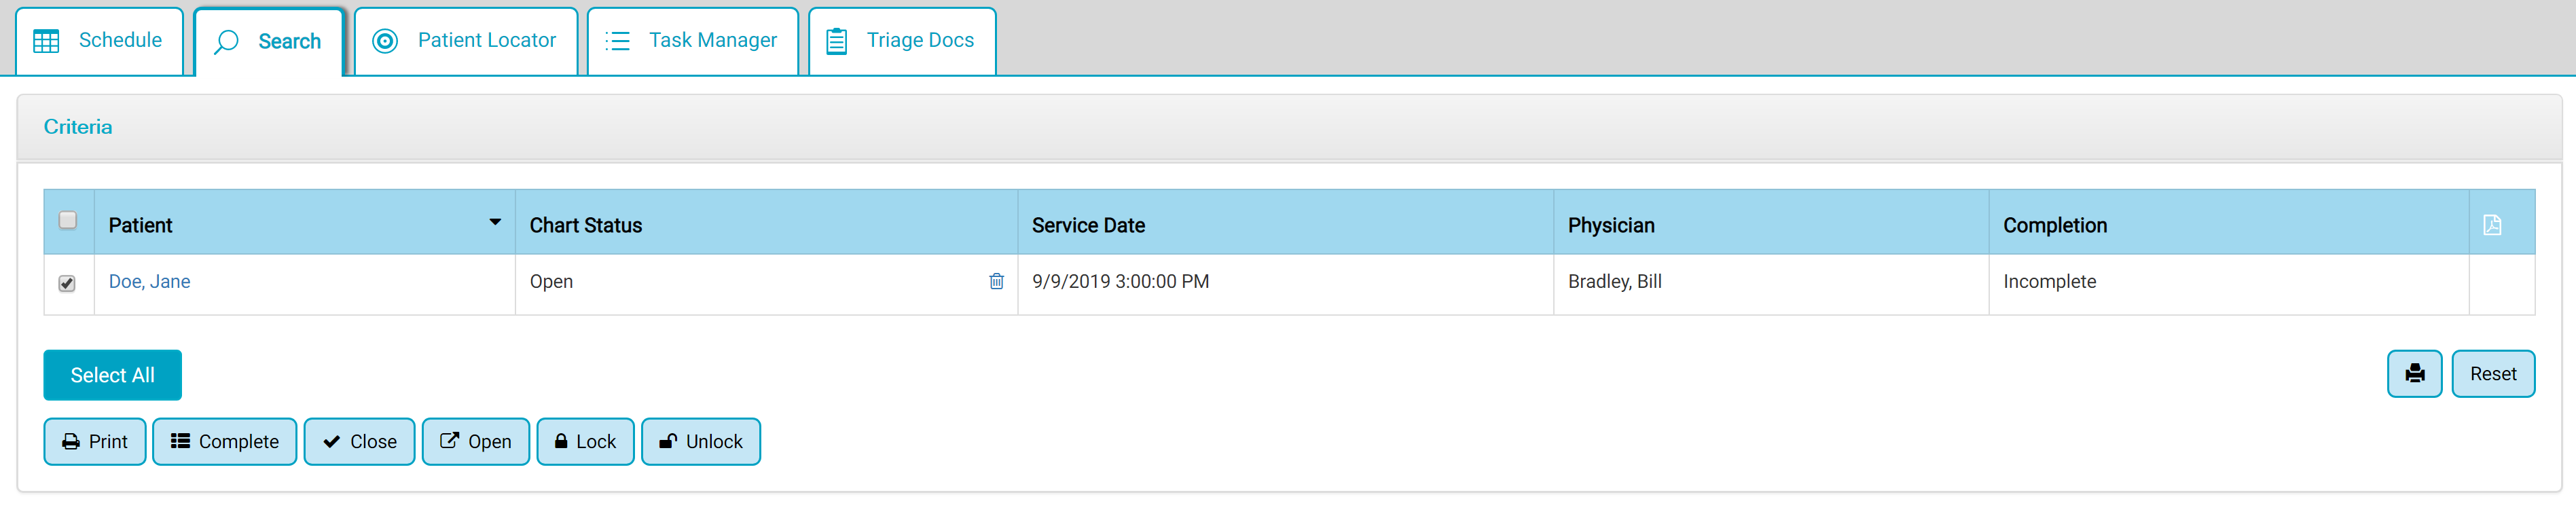Expand the Criteria panel header
Screen dimensions: 2576x516
pyautogui.click(x=78, y=127)
